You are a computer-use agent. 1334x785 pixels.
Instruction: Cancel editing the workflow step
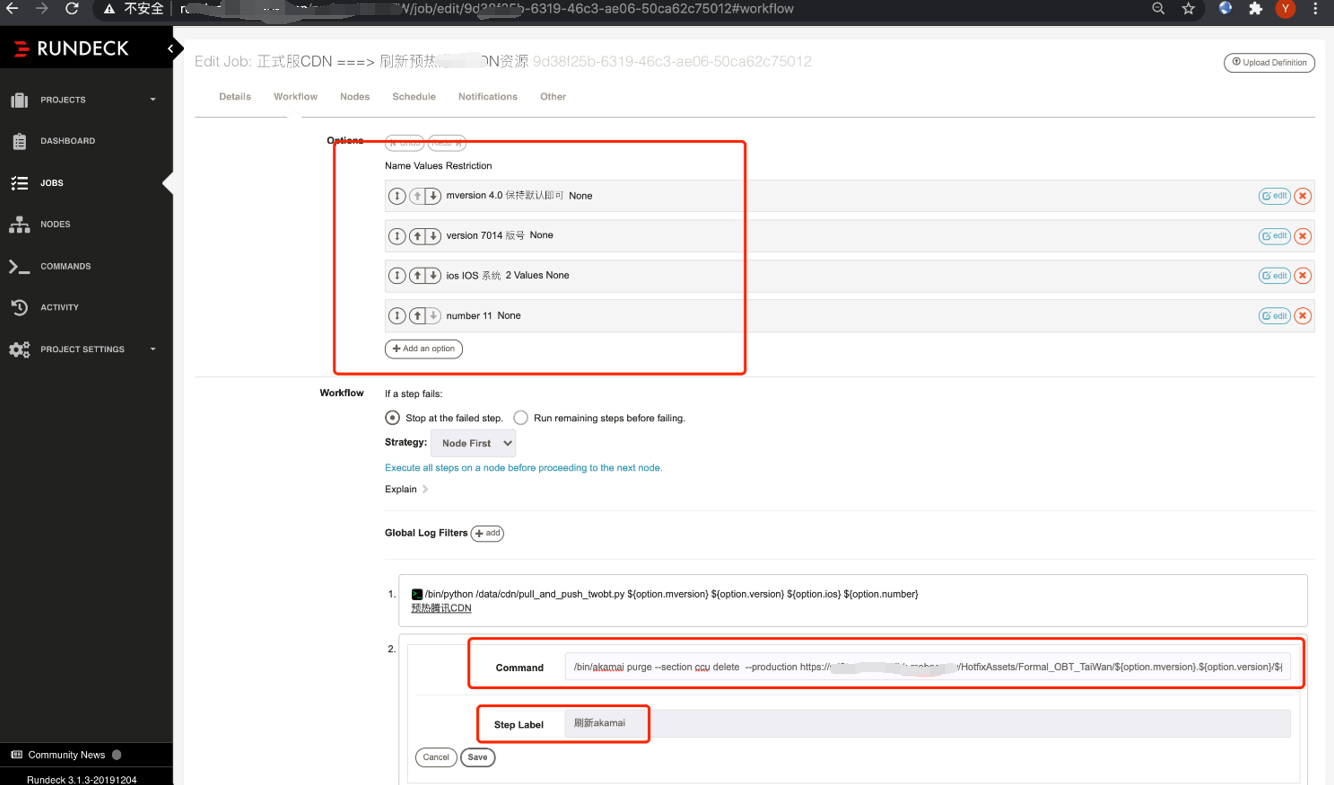pyautogui.click(x=436, y=758)
